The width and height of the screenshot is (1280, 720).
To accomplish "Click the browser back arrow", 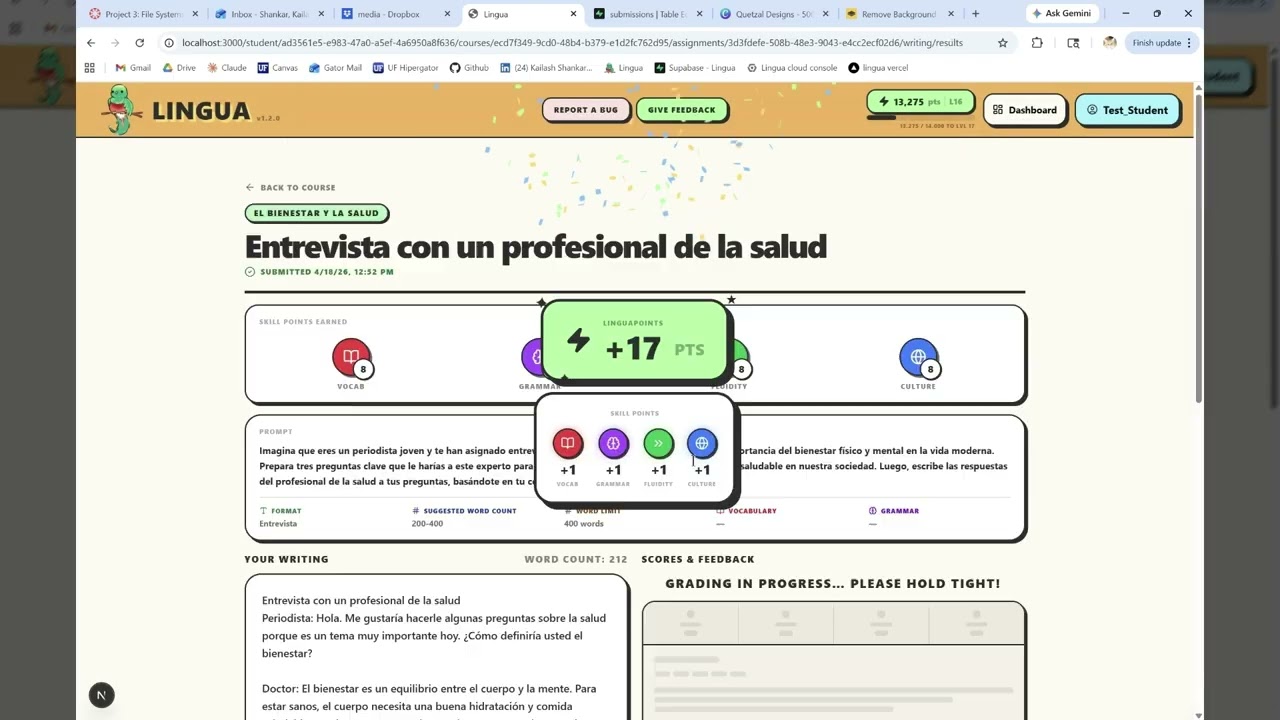I will pos(91,43).
